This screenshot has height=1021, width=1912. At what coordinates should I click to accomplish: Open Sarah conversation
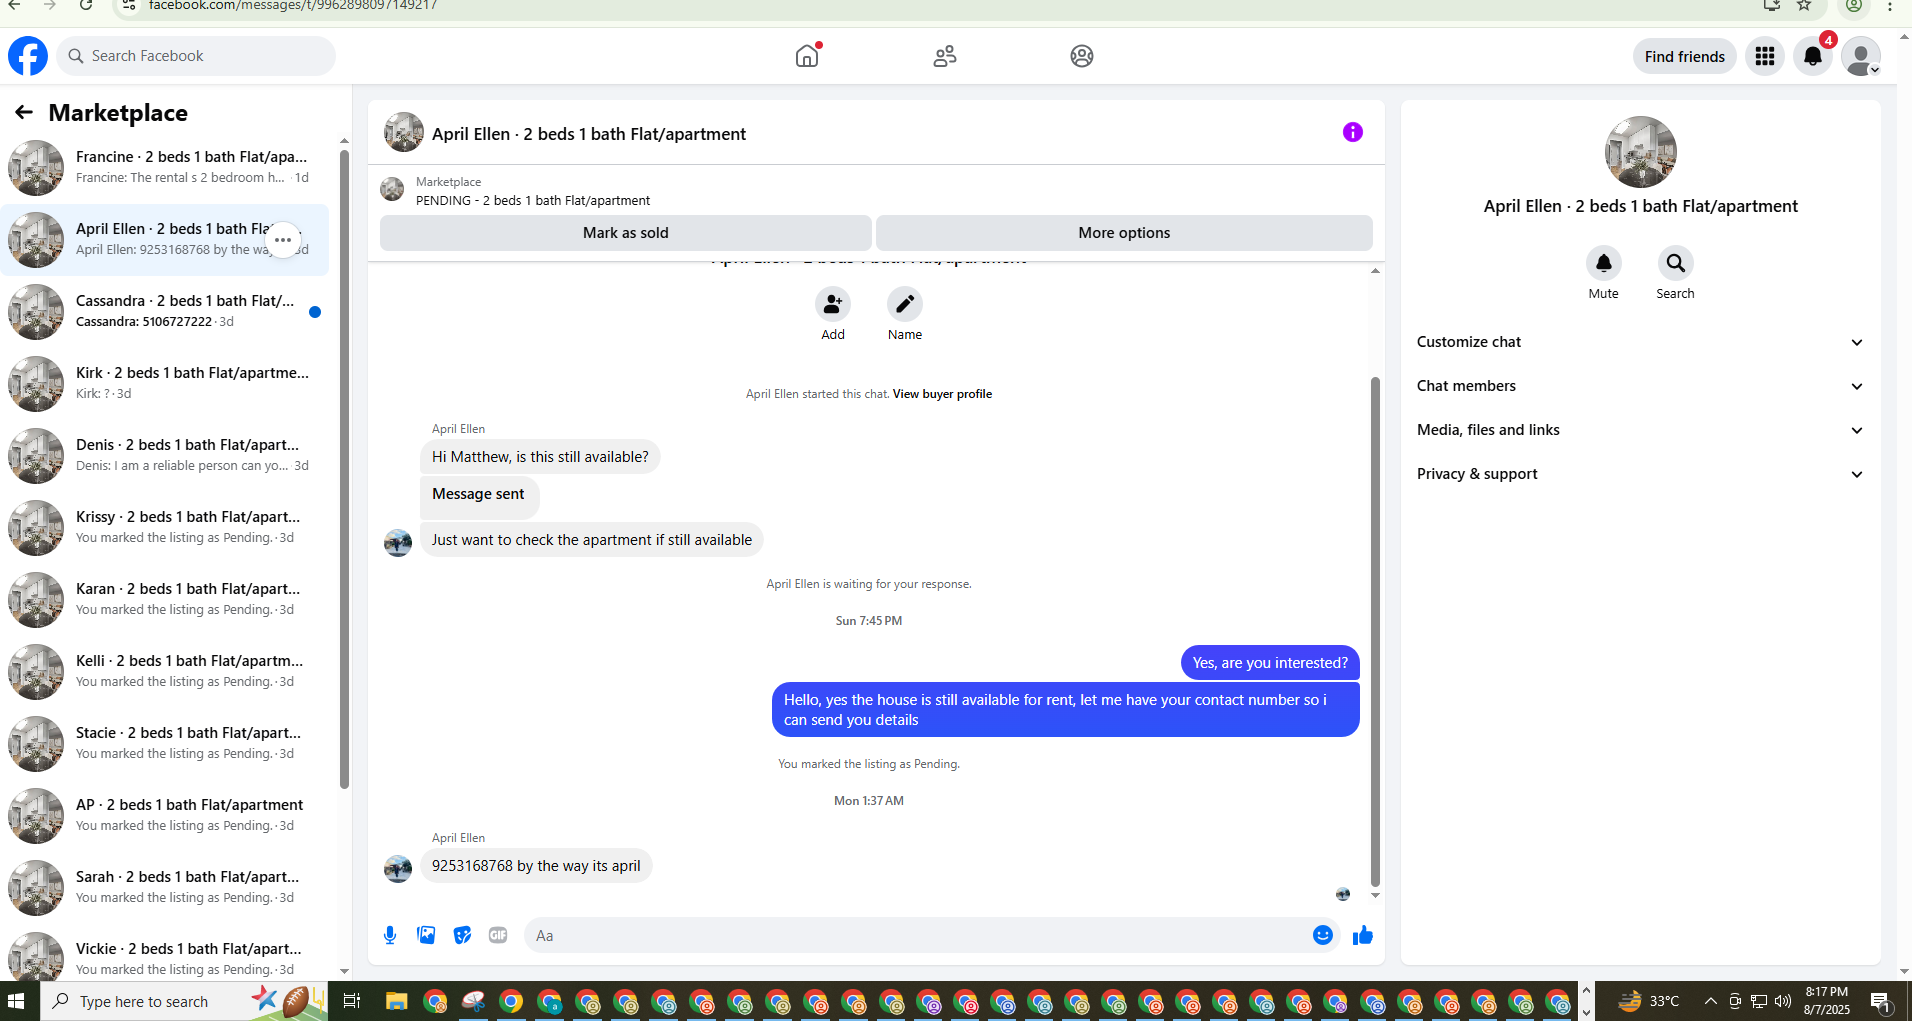click(165, 888)
